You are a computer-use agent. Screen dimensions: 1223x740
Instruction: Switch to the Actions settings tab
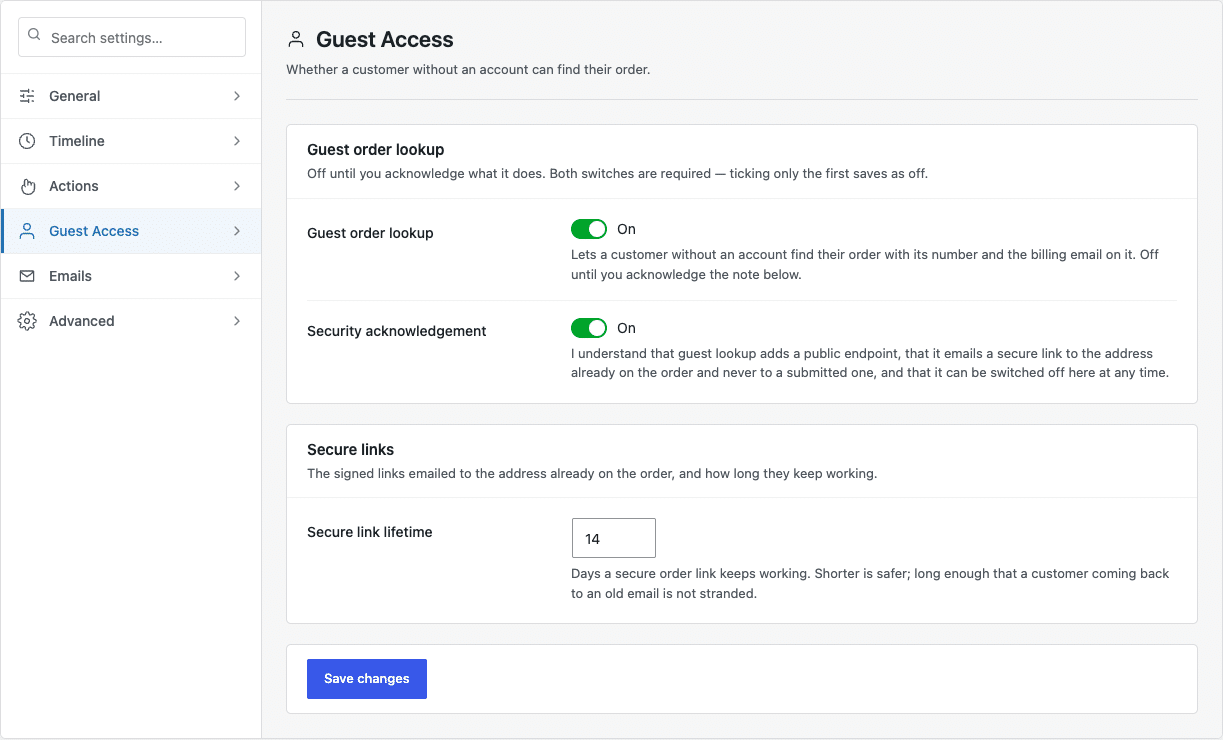[131, 186]
